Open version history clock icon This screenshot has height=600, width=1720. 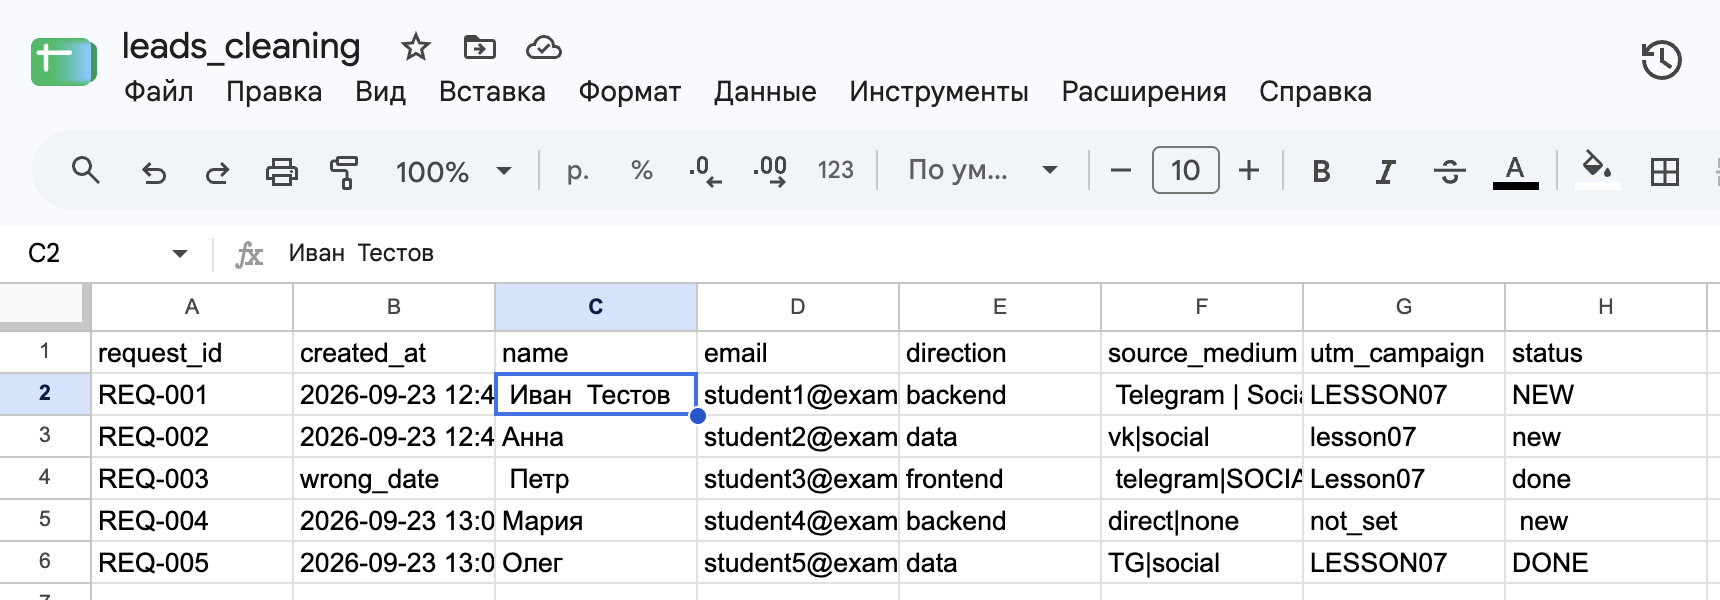pyautogui.click(x=1661, y=60)
